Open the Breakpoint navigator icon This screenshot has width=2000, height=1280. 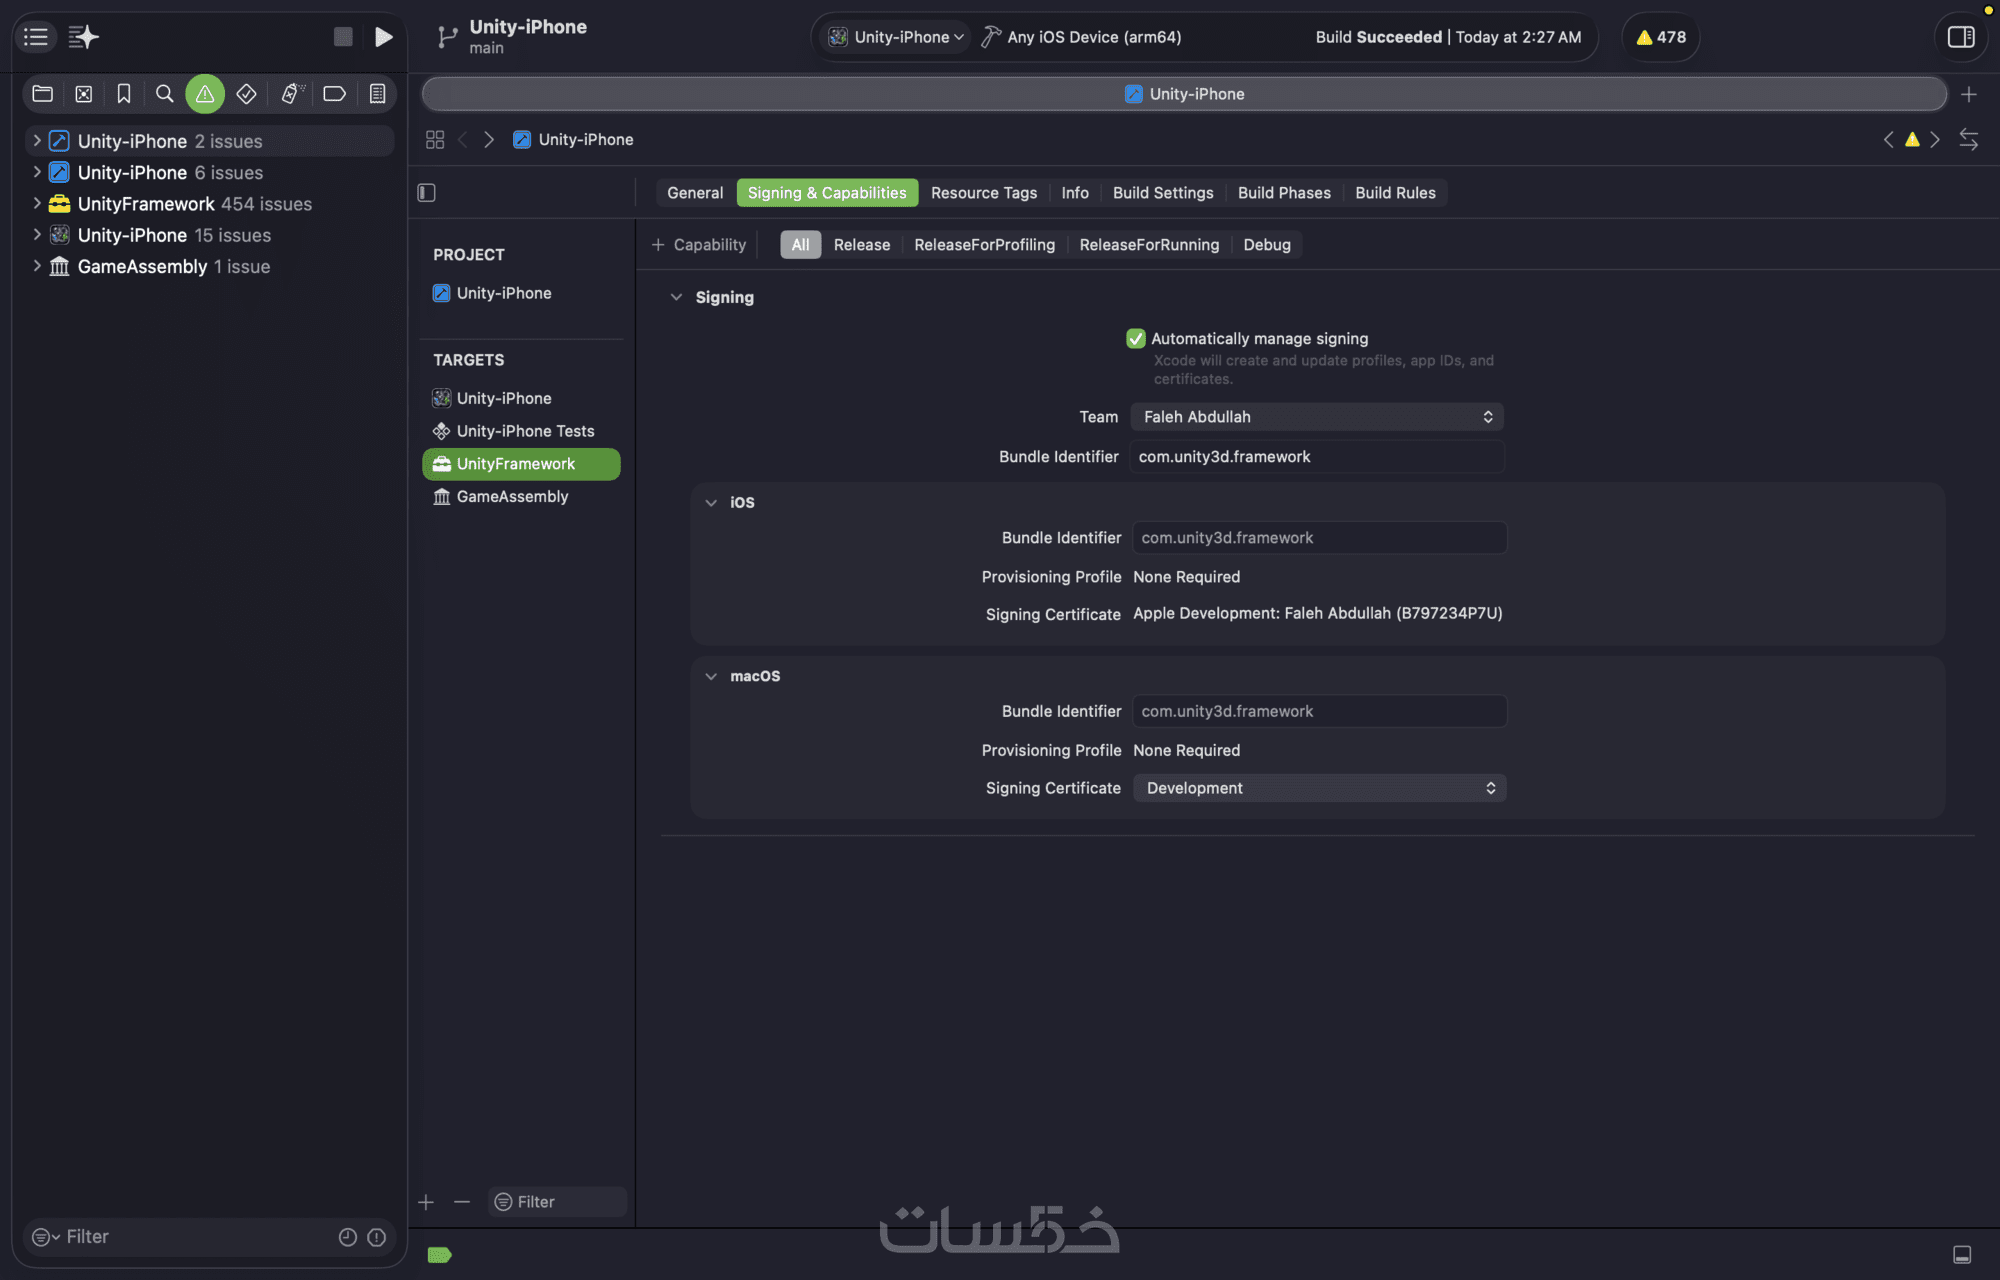(334, 94)
